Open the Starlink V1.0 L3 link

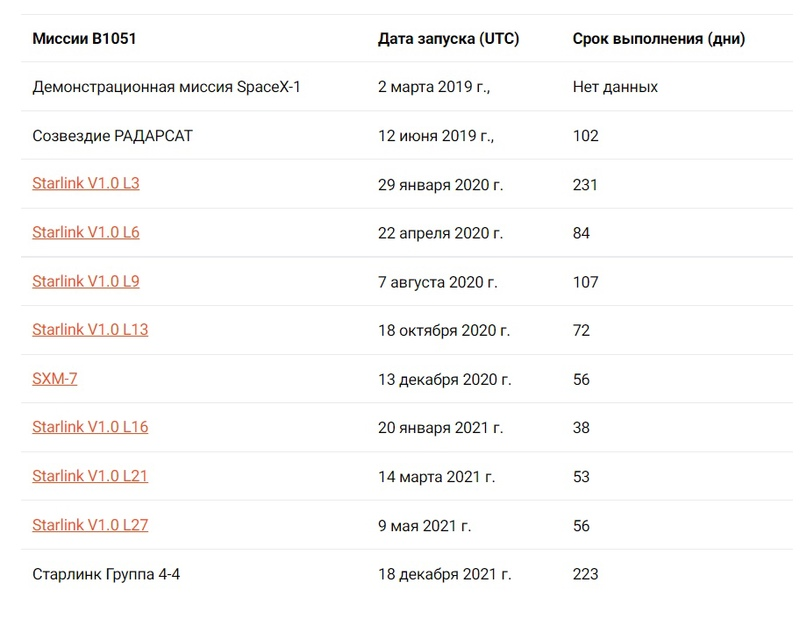tap(85, 184)
